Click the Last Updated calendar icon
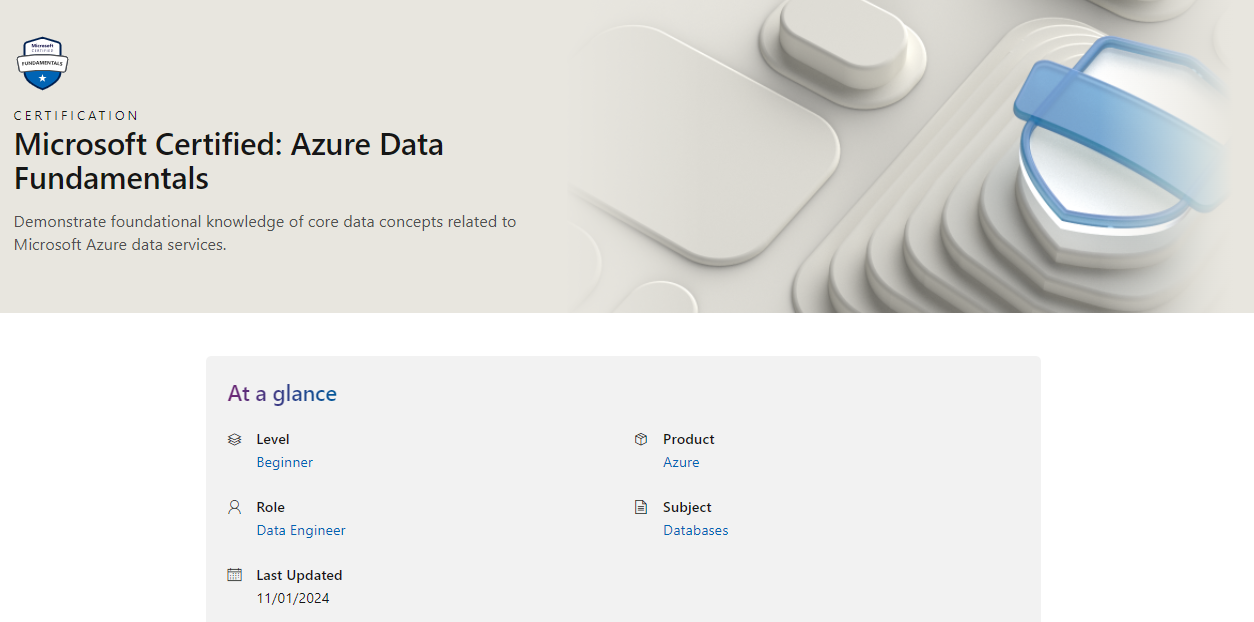 click(x=235, y=575)
